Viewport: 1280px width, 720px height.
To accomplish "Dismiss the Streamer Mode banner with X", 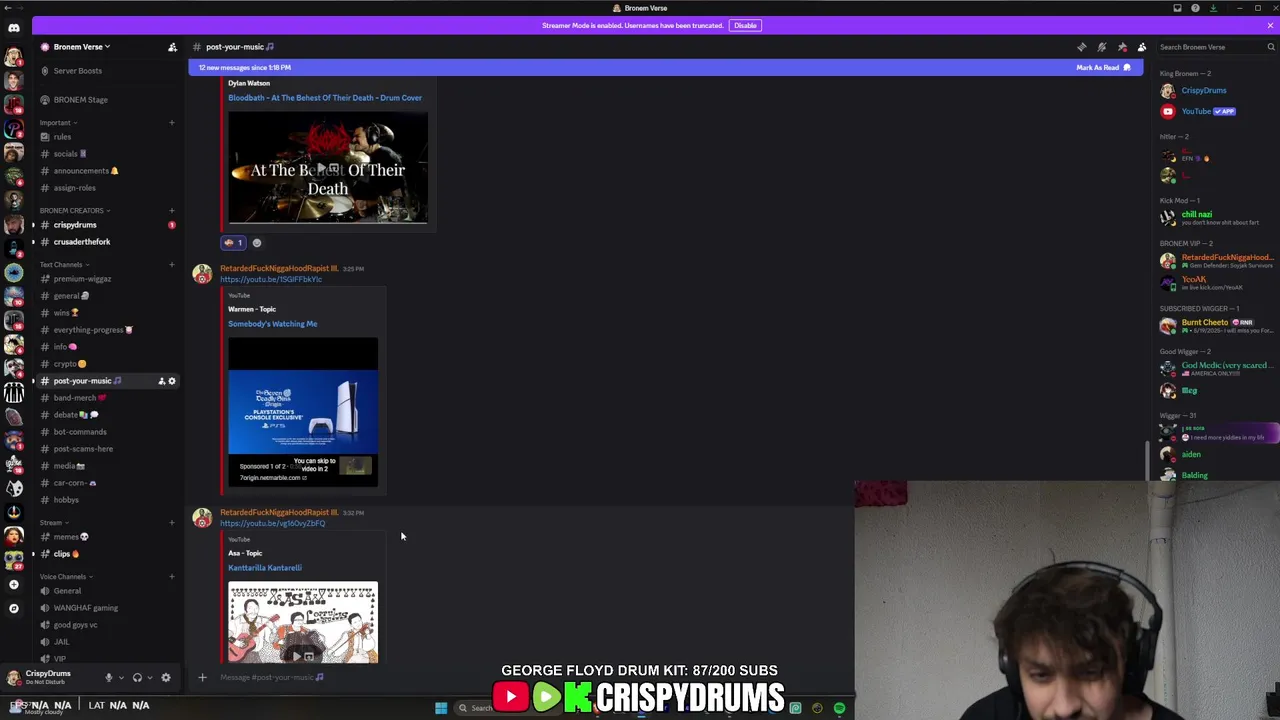I will (1270, 25).
